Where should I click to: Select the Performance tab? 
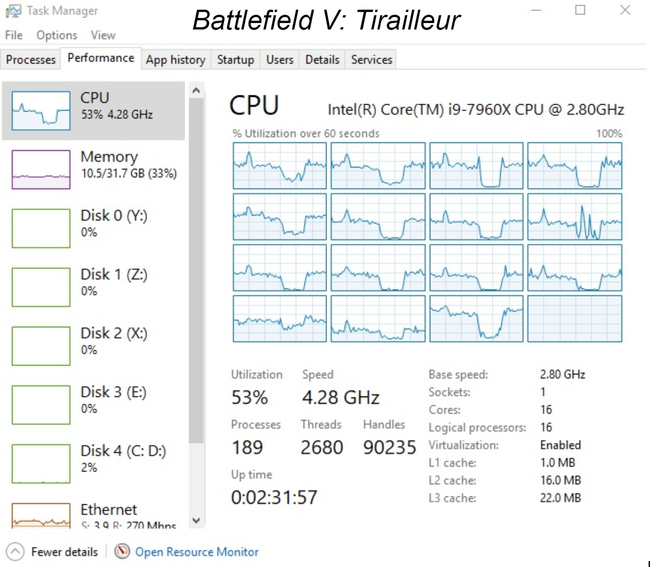click(101, 58)
